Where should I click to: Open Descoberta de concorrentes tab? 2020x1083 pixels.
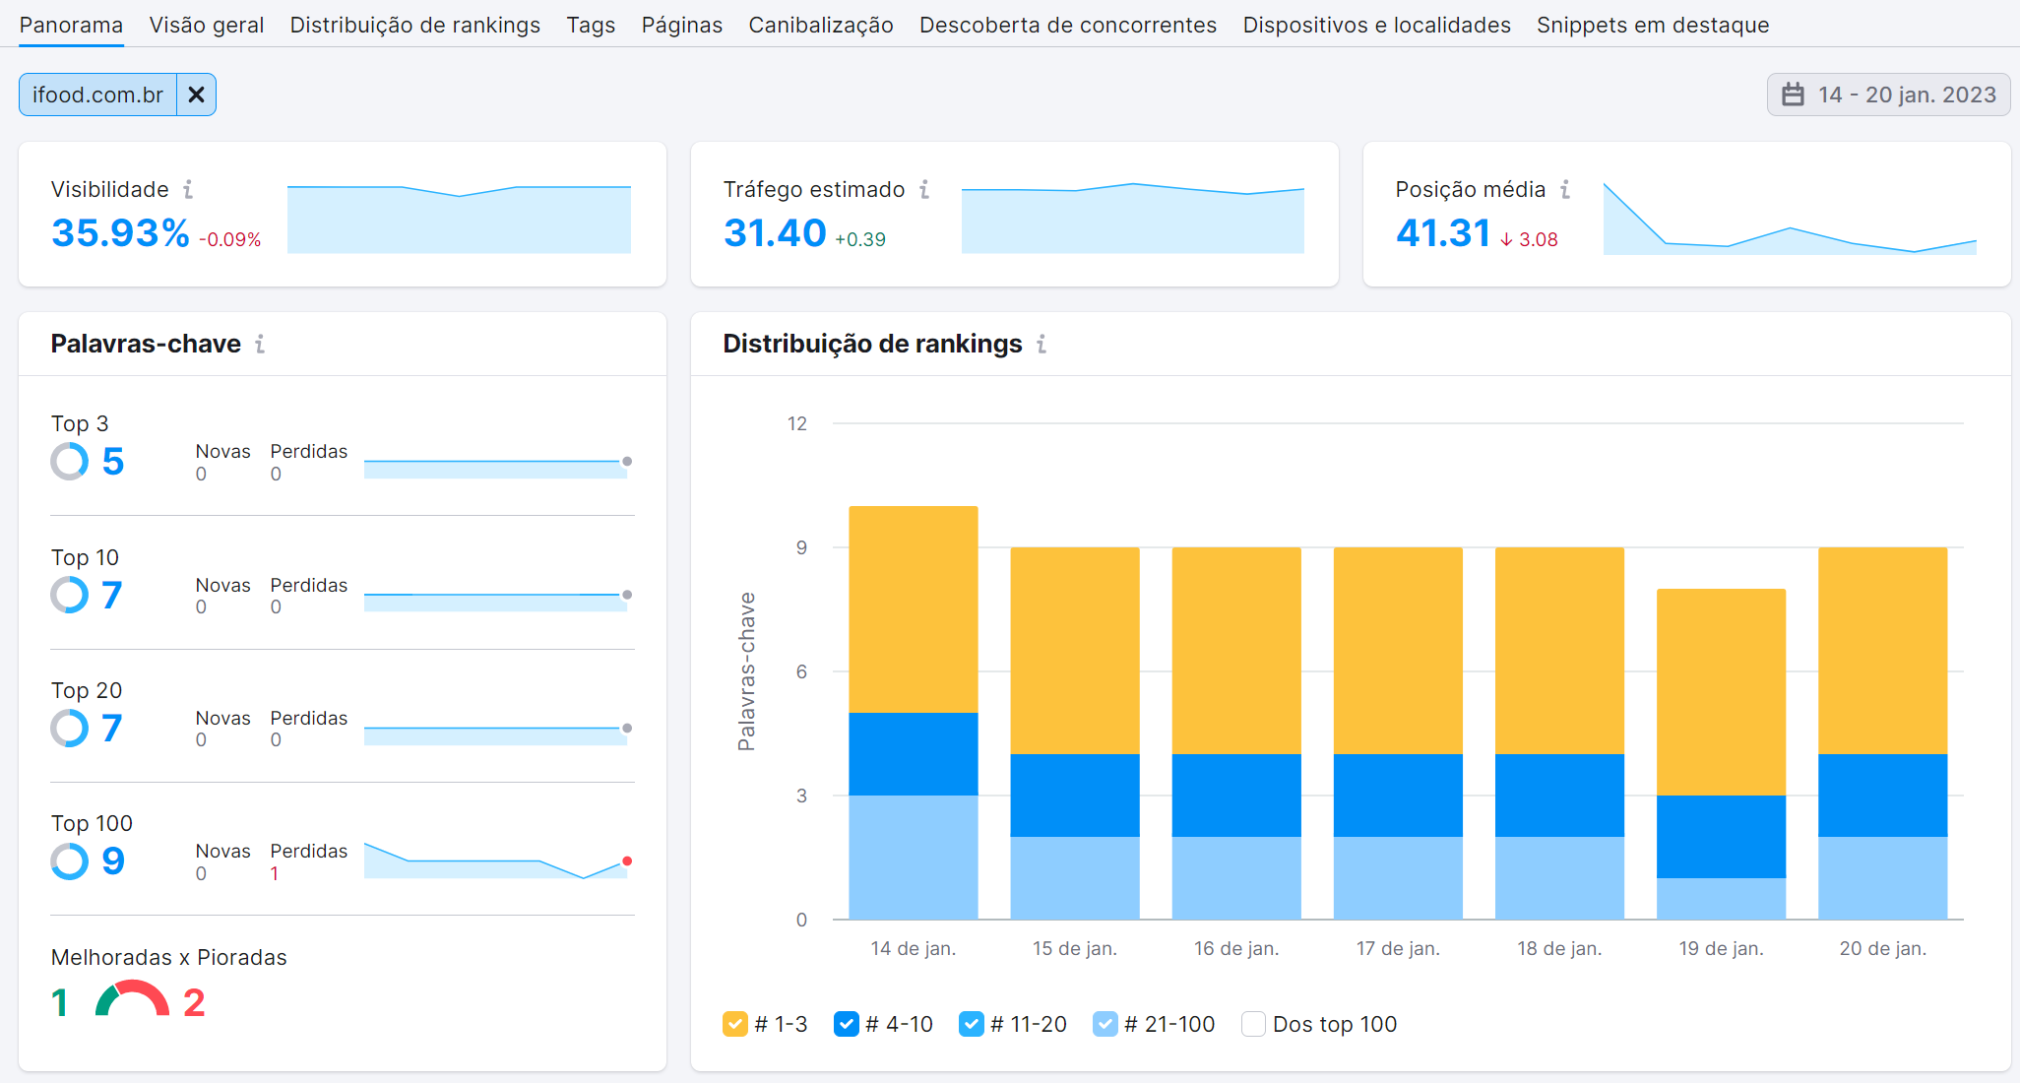point(1068,25)
